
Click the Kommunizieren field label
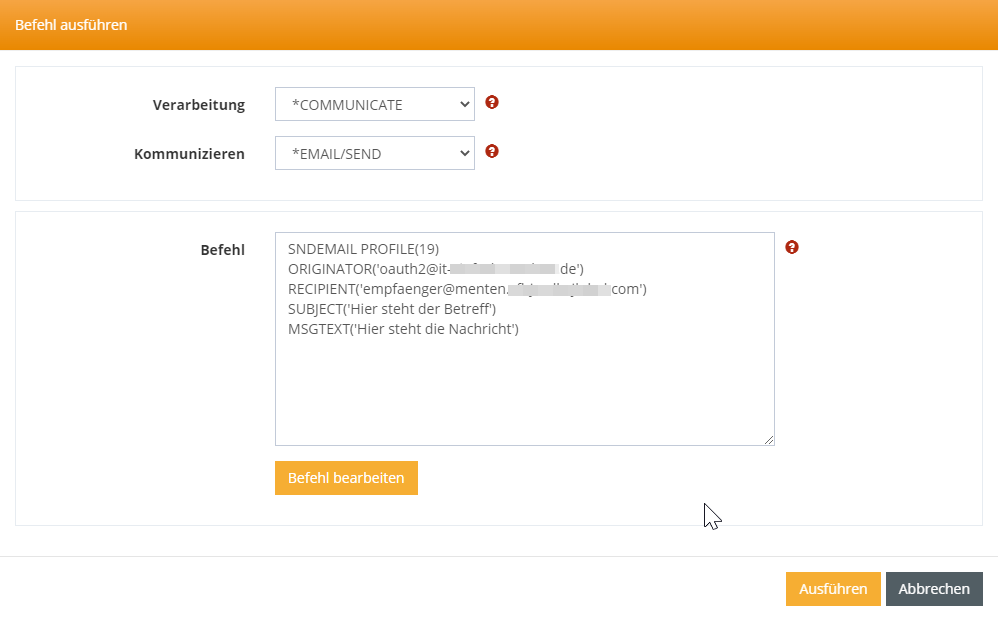189,154
